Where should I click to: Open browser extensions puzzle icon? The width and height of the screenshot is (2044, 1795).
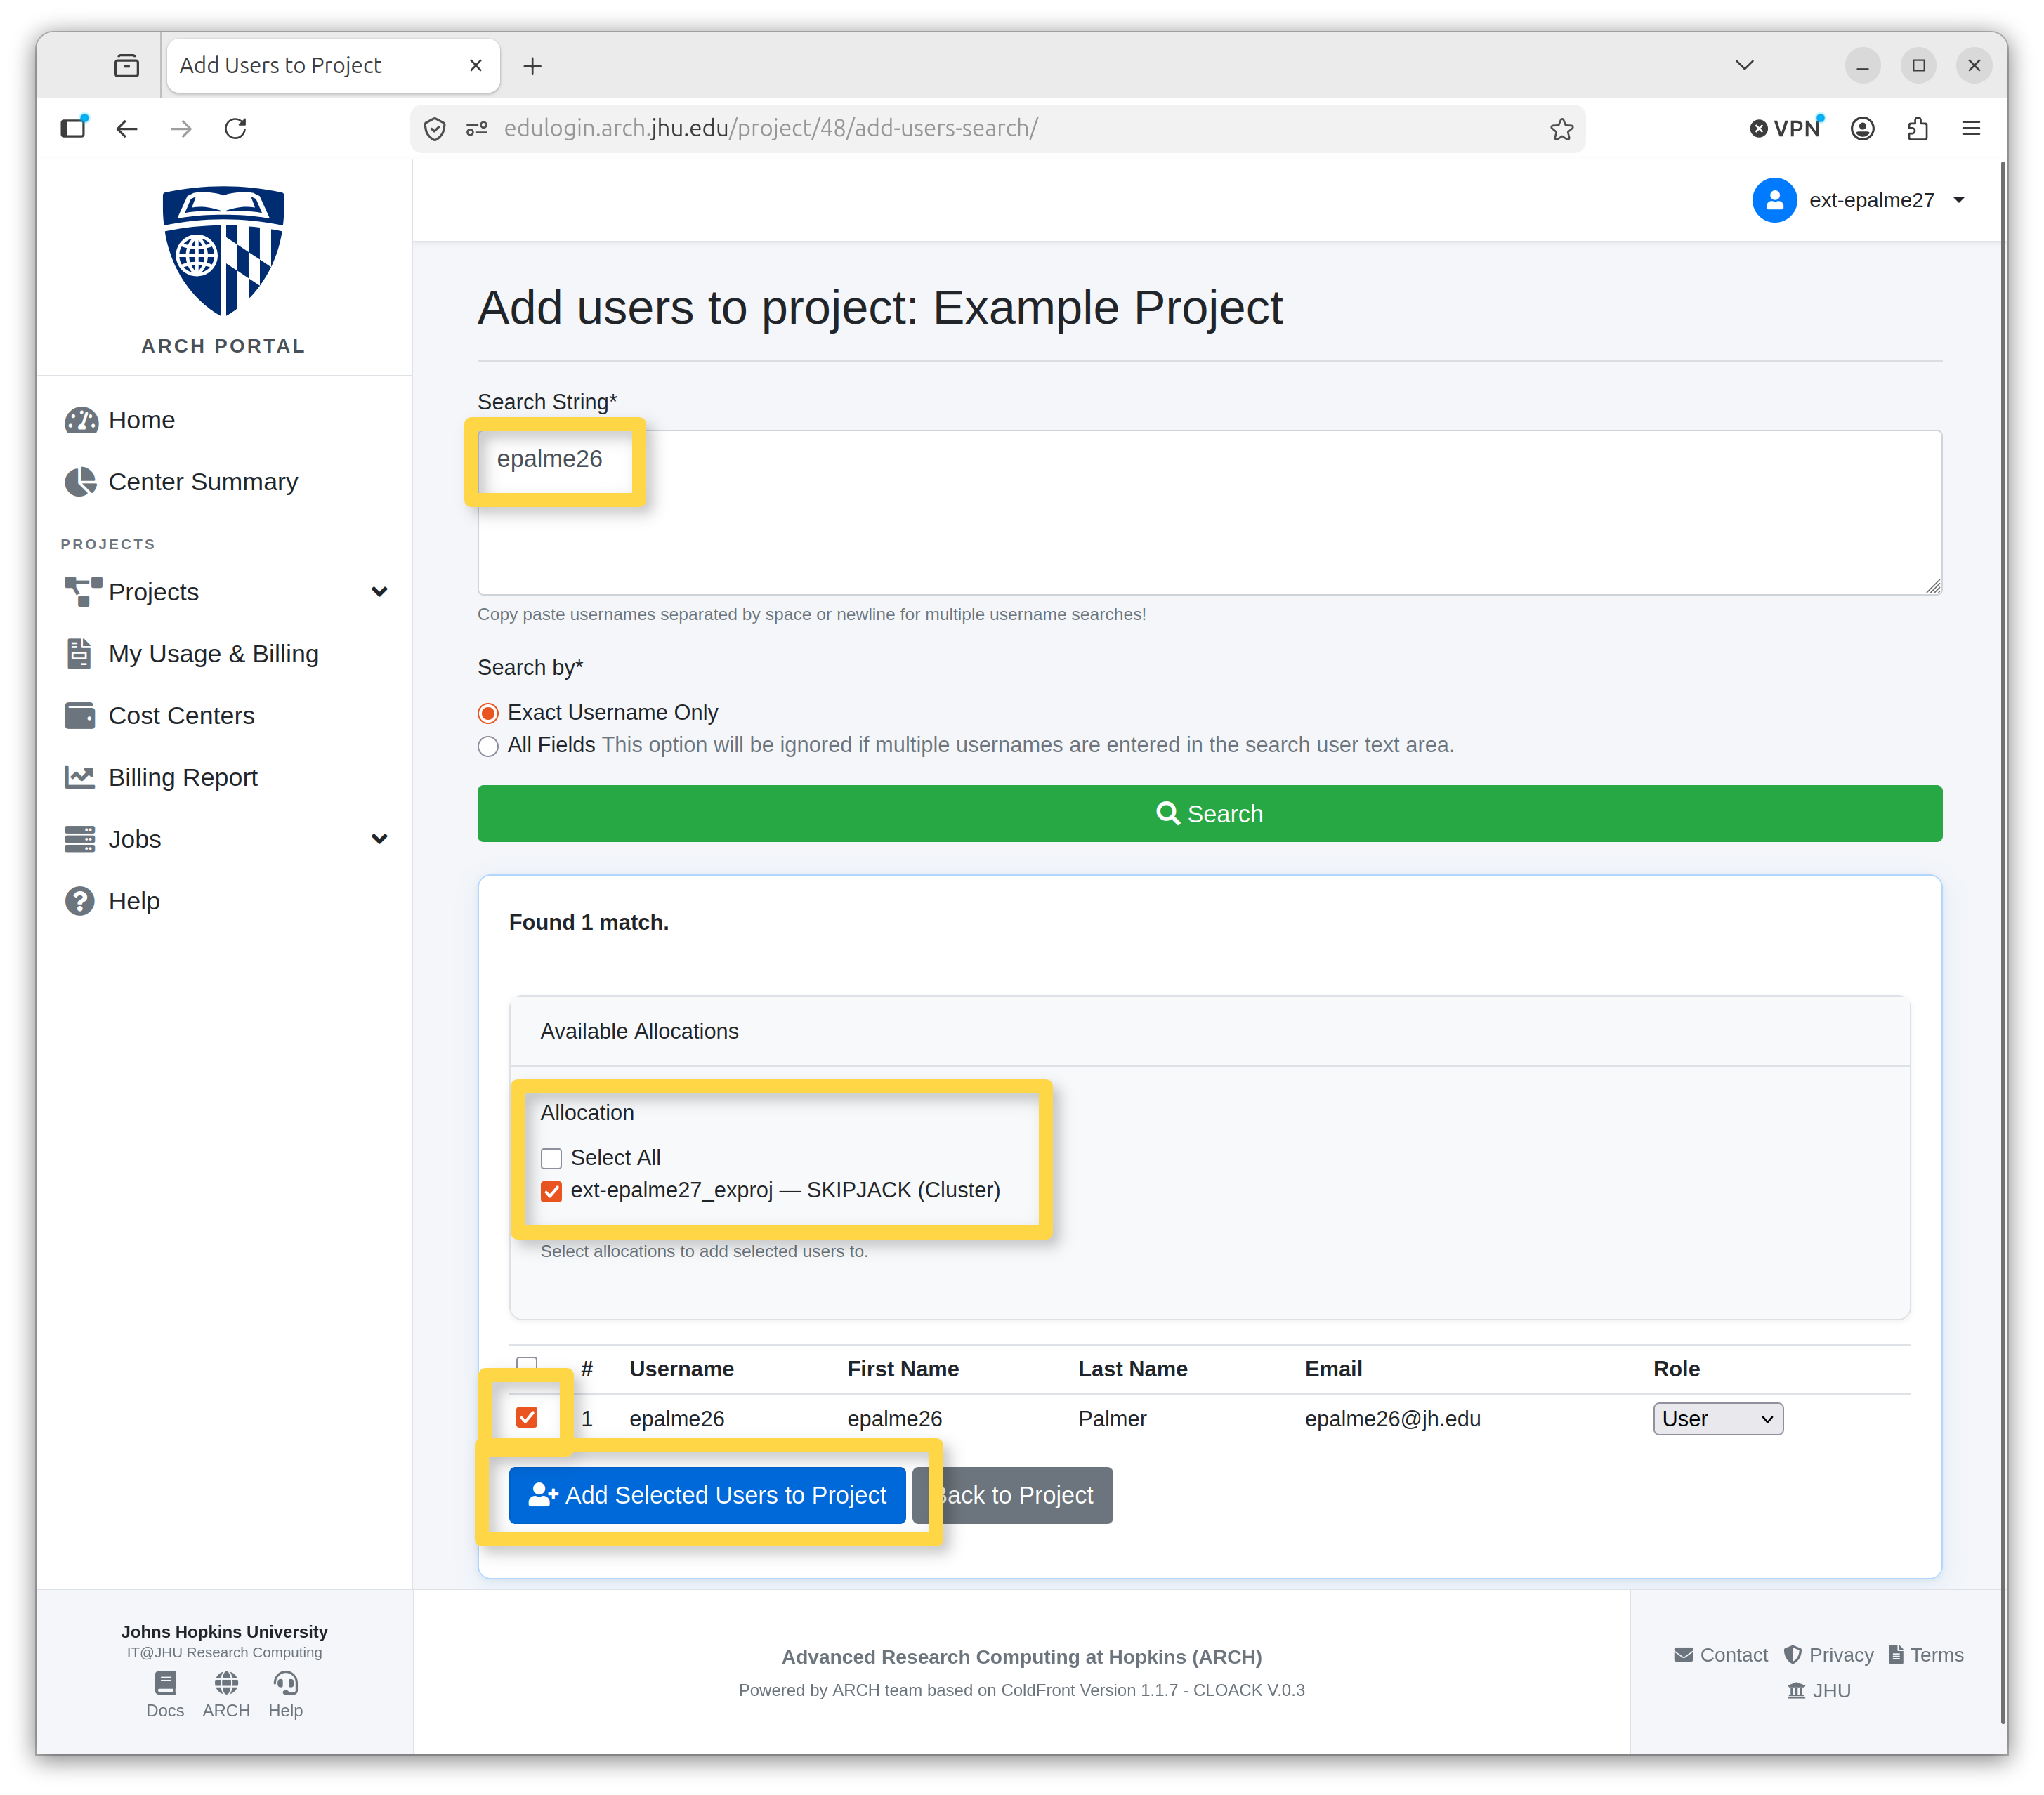click(1917, 129)
